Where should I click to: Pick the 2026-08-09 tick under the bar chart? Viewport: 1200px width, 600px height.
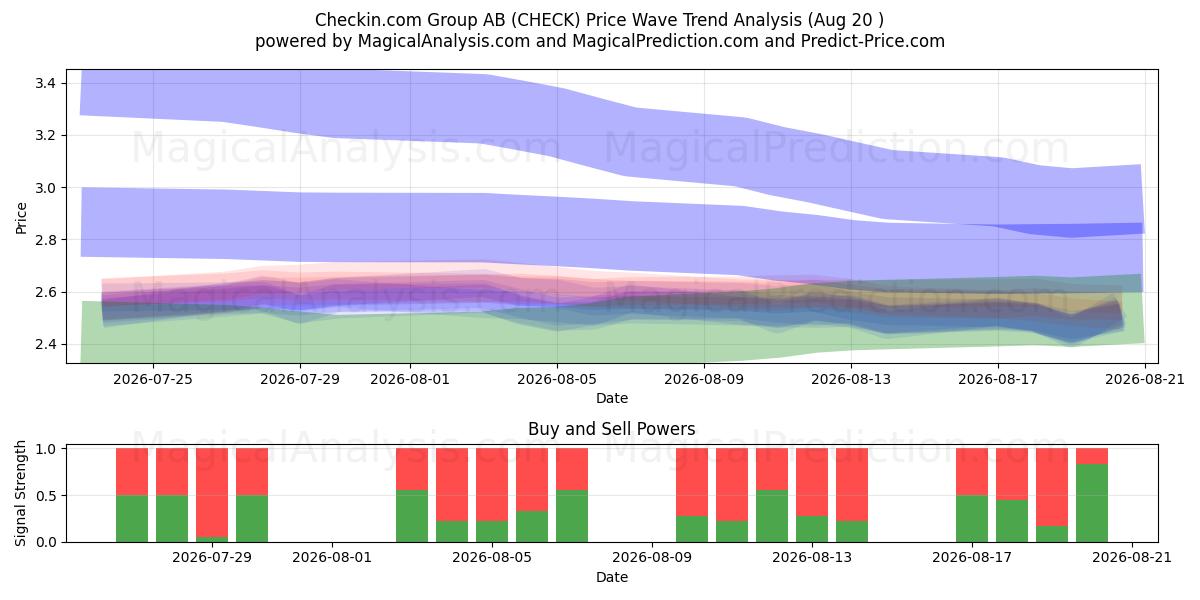(652, 558)
